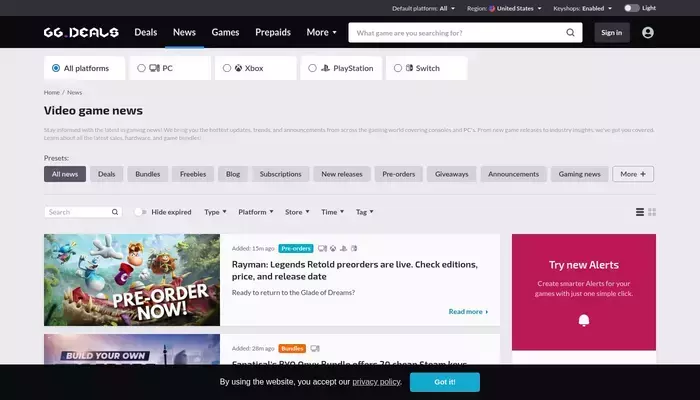Select the Announcements preset
The image size is (700, 400).
point(513,174)
